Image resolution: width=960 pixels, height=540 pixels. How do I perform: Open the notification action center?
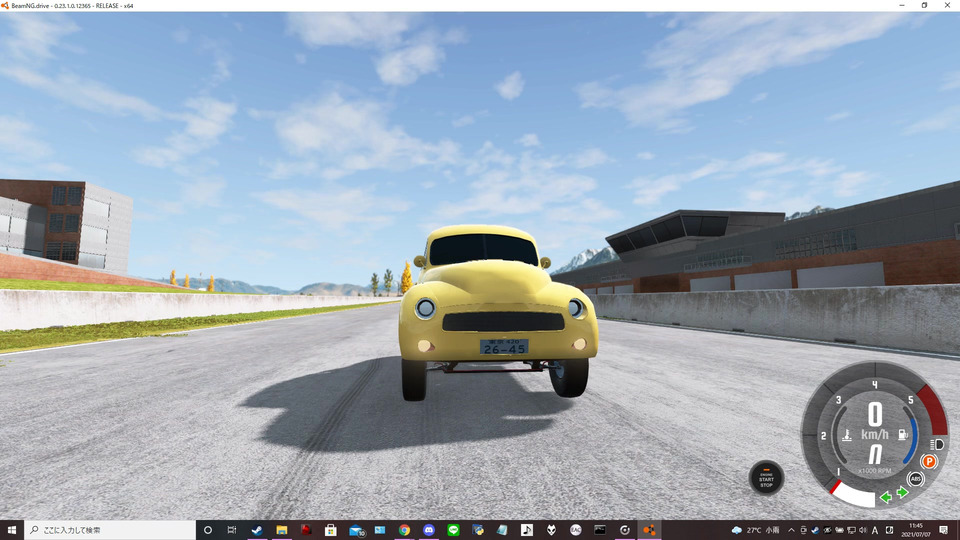(943, 530)
